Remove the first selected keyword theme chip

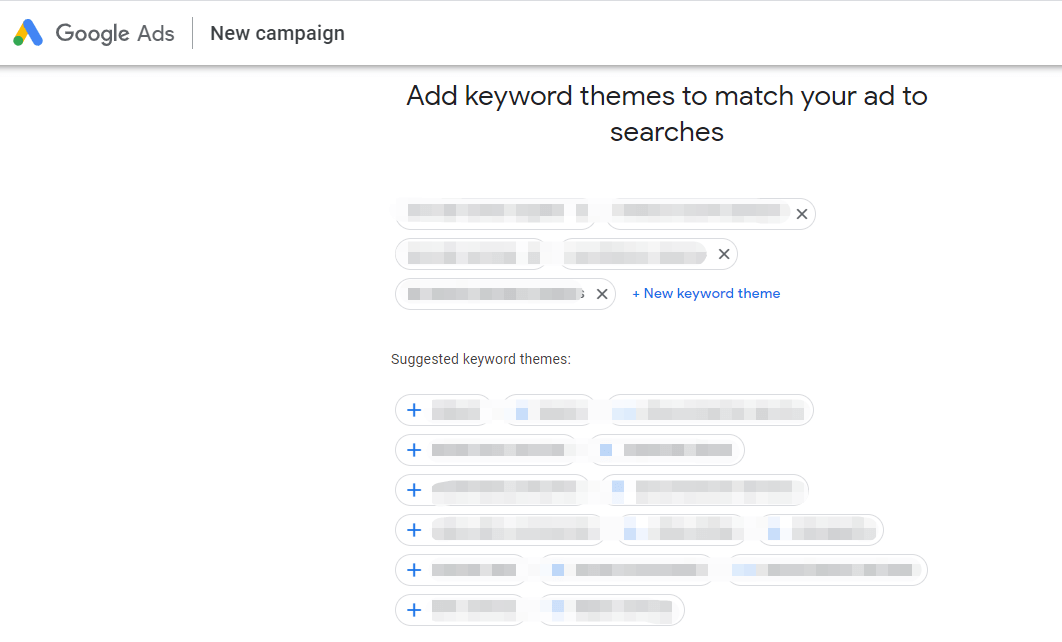(802, 214)
